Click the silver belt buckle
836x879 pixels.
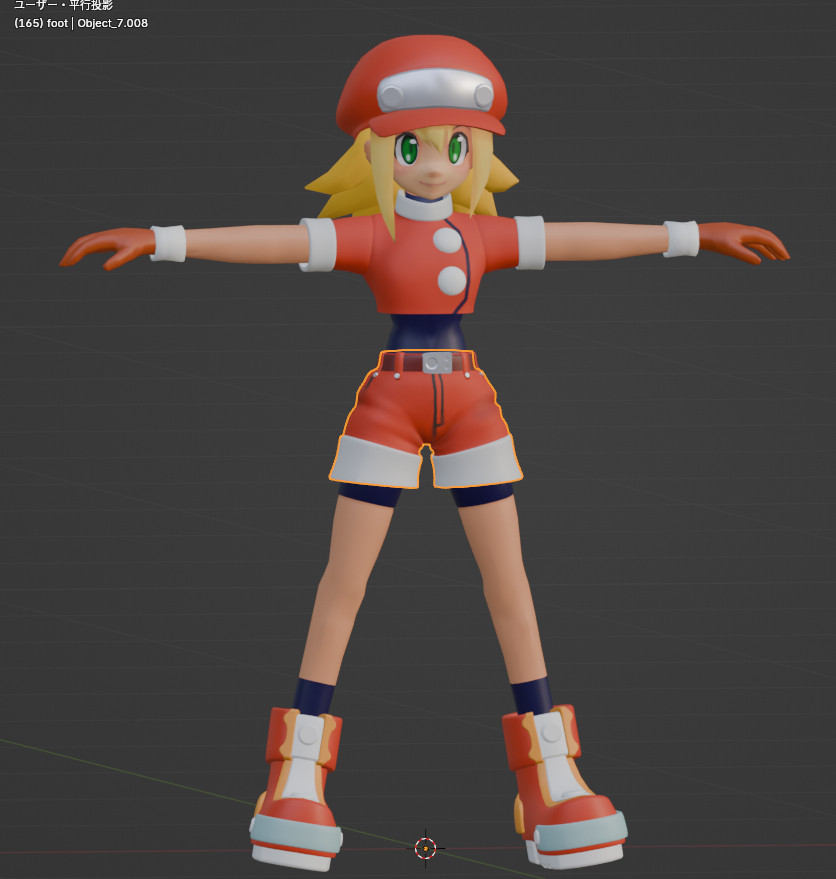(437, 363)
